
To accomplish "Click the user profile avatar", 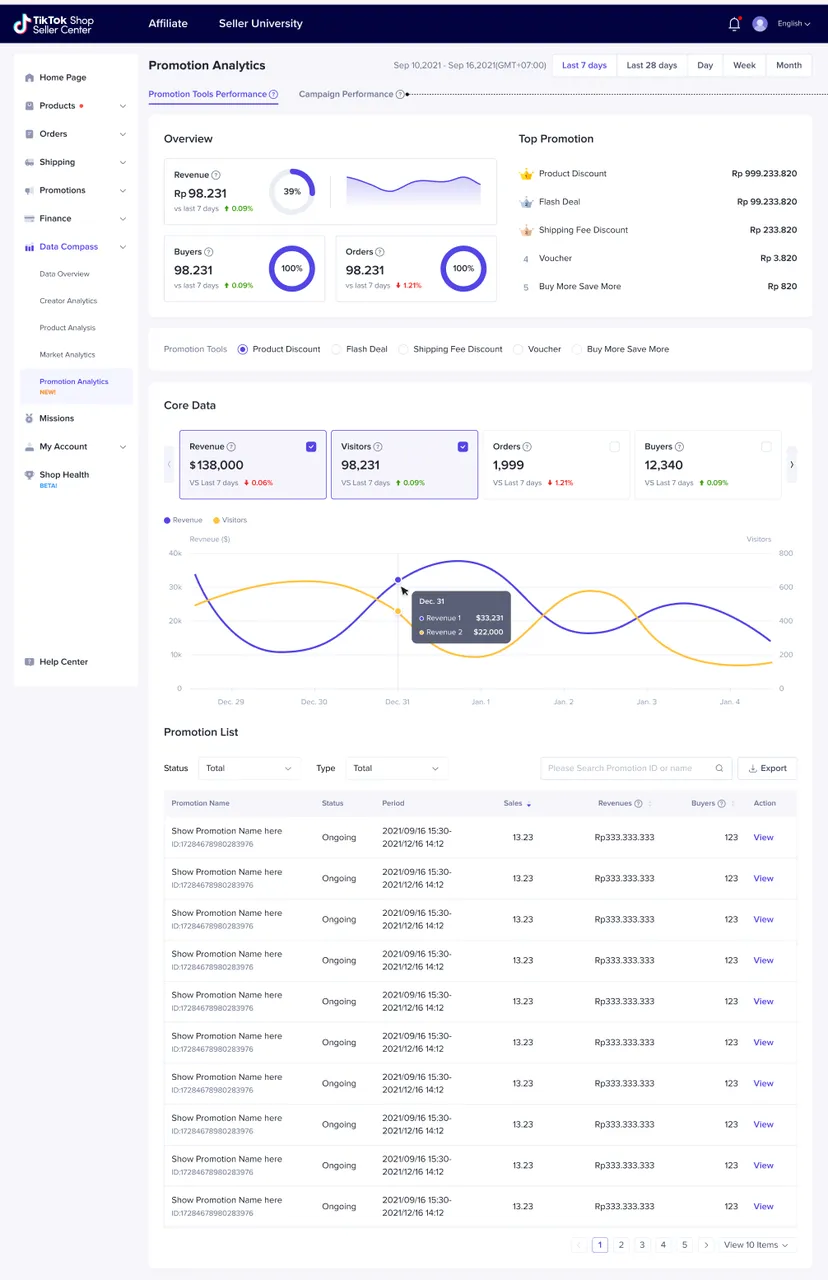I will [760, 23].
